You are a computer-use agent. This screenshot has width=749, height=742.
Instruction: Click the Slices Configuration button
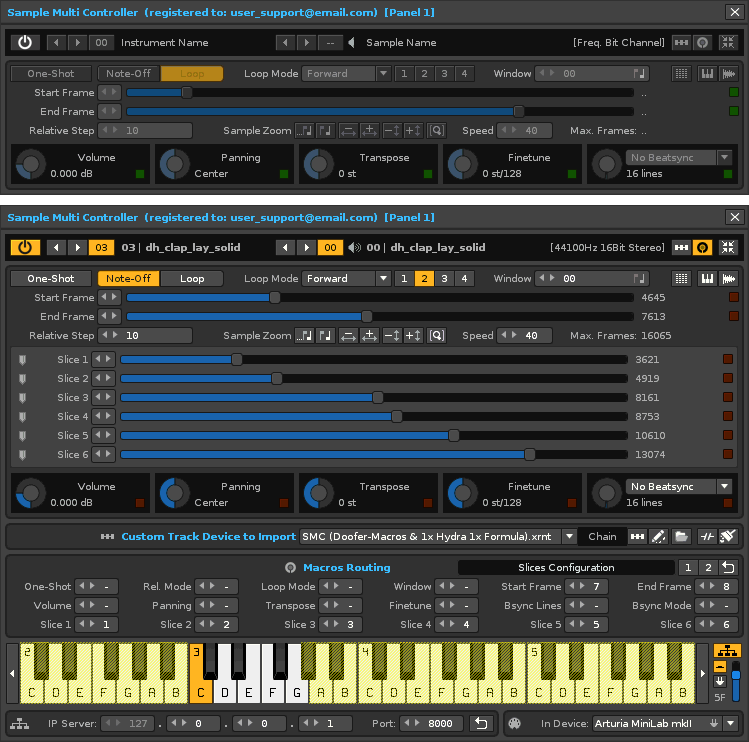point(566,567)
